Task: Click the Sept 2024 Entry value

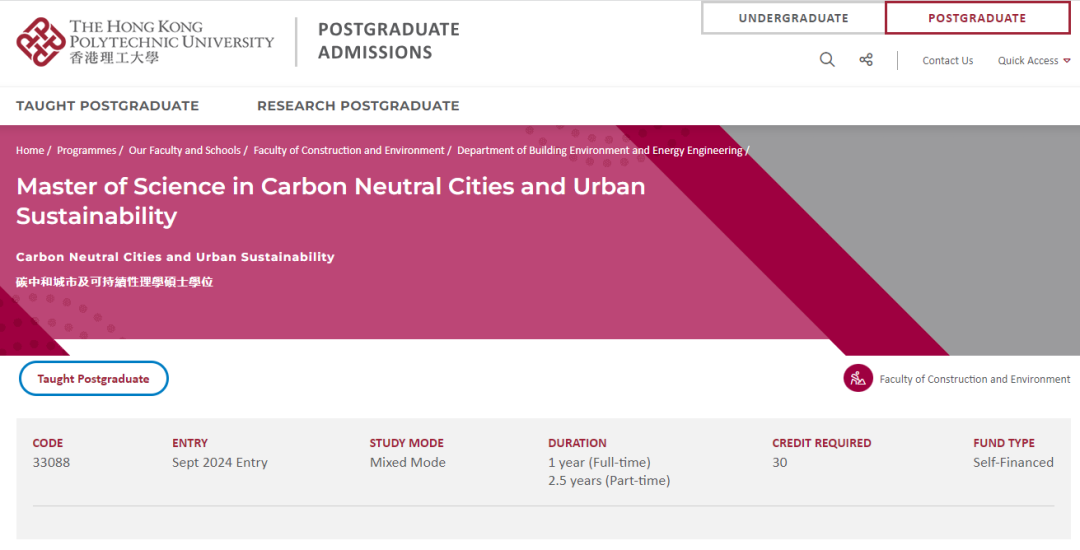Action: [x=220, y=463]
